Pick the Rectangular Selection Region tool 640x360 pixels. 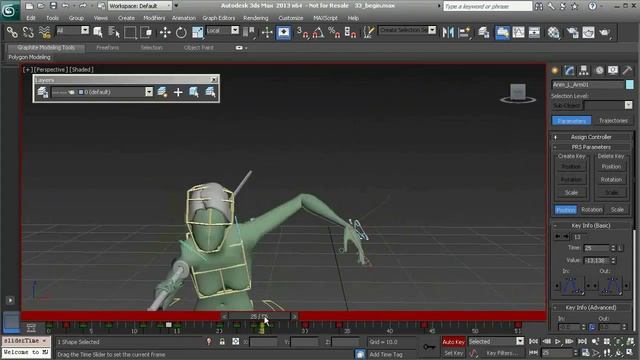tap(130, 32)
